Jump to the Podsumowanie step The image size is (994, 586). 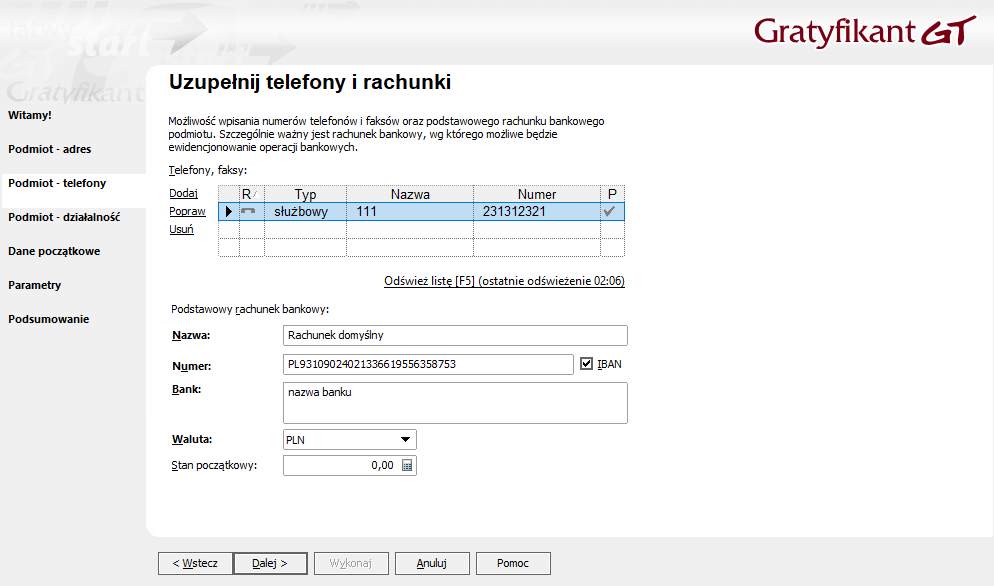tap(48, 319)
